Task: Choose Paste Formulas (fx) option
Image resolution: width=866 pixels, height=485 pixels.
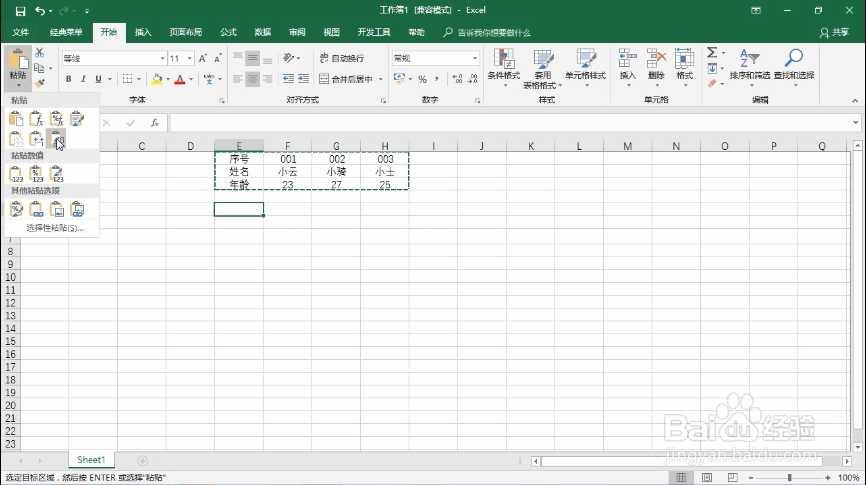Action: [x=36, y=119]
